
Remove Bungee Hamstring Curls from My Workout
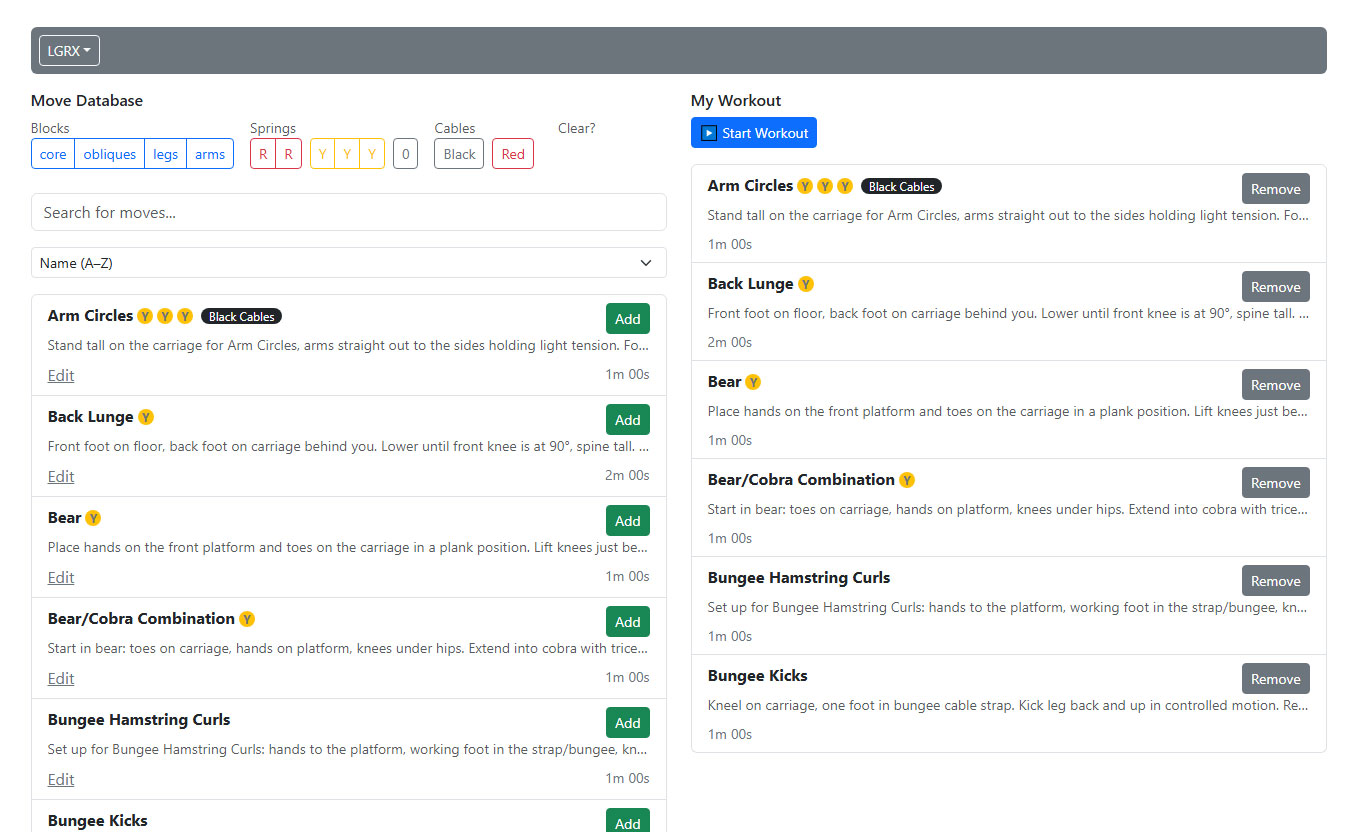(x=1276, y=581)
